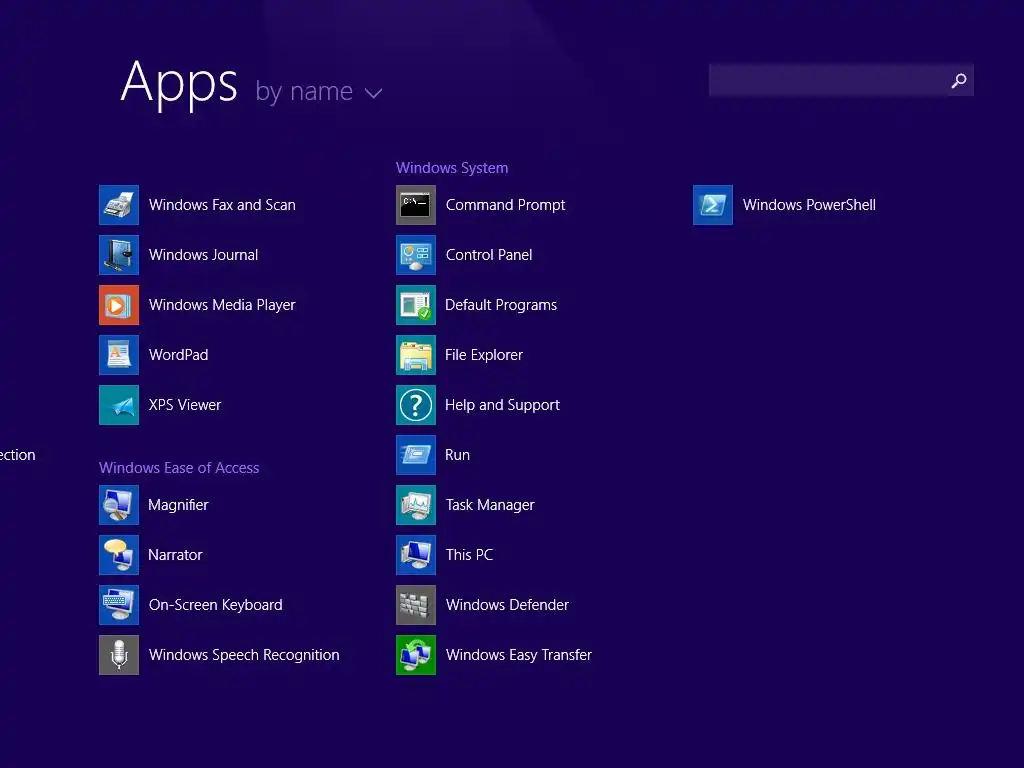Click the 'Windows Journal' text label

(203, 255)
